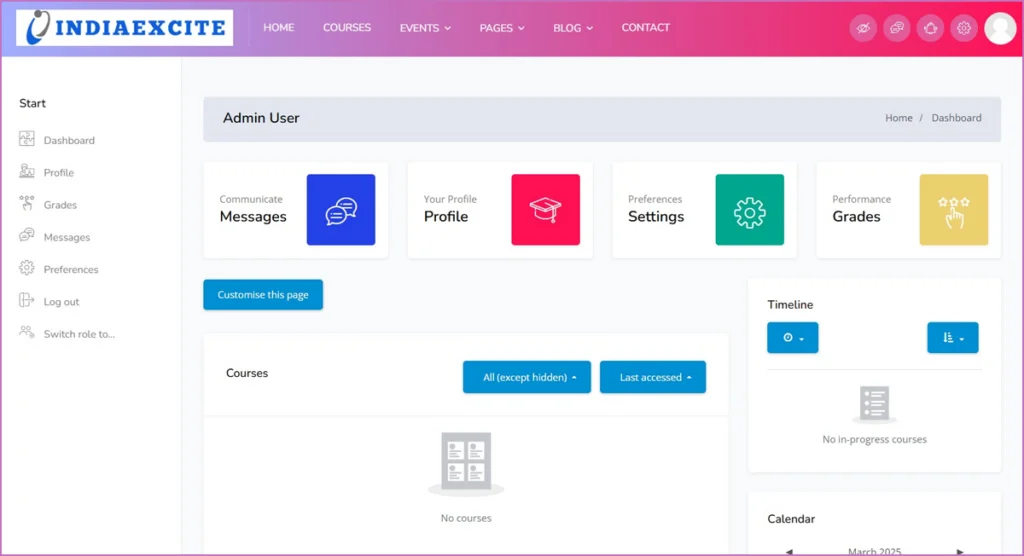The height and width of the screenshot is (556, 1024).
Task: Open the settings gear icon in the header
Action: point(963,28)
